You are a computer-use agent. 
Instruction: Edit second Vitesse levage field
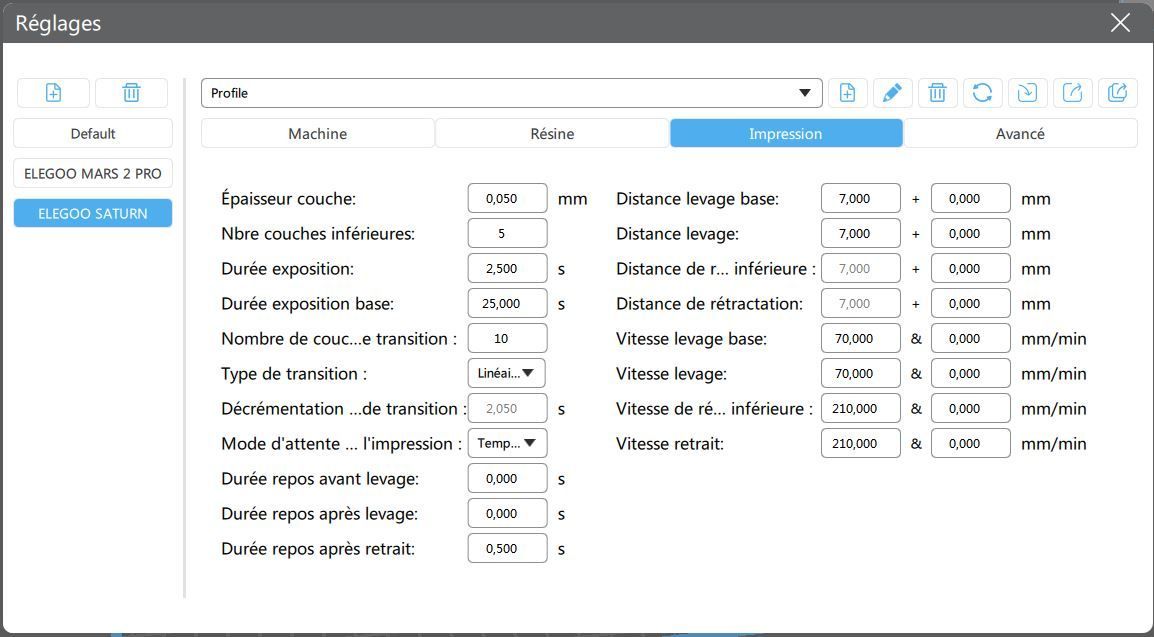click(x=971, y=374)
